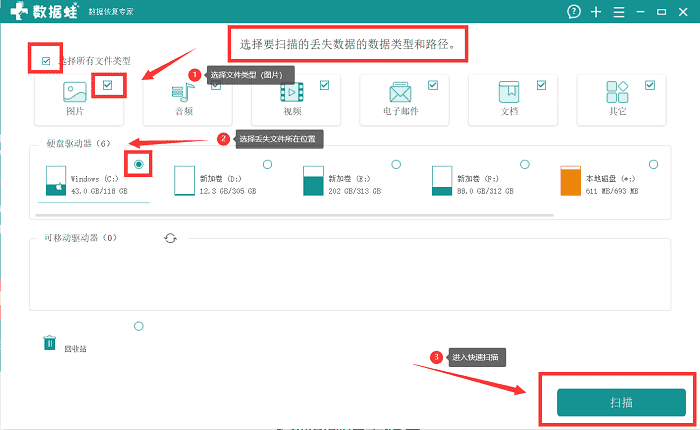The height and width of the screenshot is (430, 700).
Task: Choose the 视频 video file type icon
Action: tap(292, 92)
